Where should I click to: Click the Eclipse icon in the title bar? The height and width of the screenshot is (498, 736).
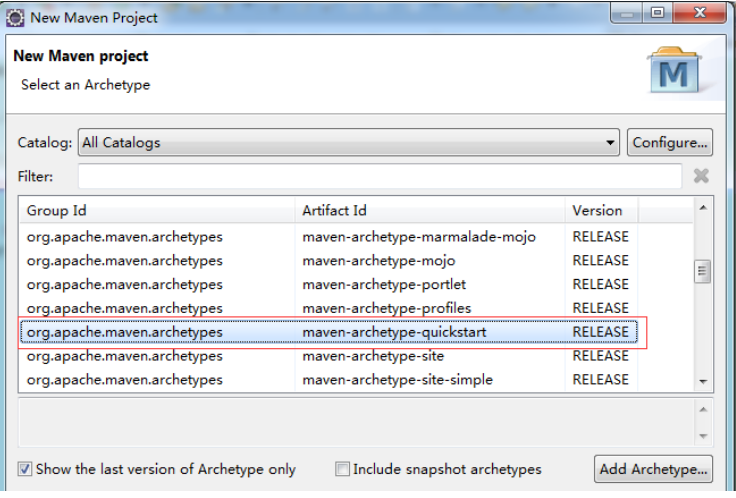pos(15,18)
